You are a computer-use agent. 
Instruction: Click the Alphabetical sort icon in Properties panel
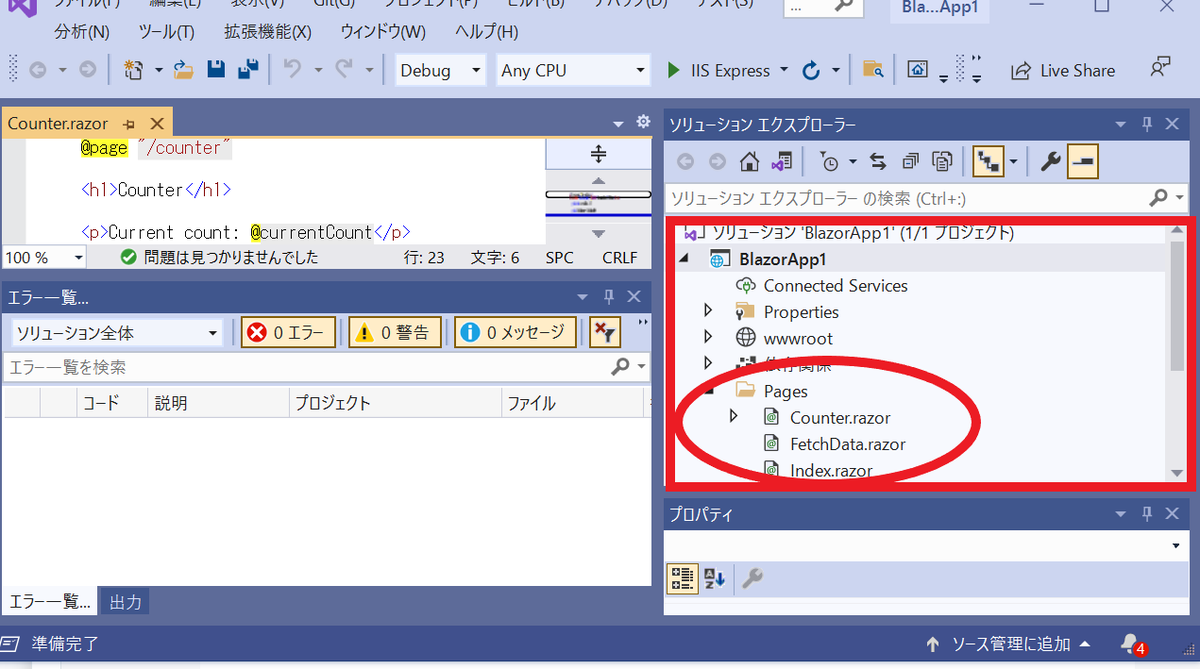[714, 578]
